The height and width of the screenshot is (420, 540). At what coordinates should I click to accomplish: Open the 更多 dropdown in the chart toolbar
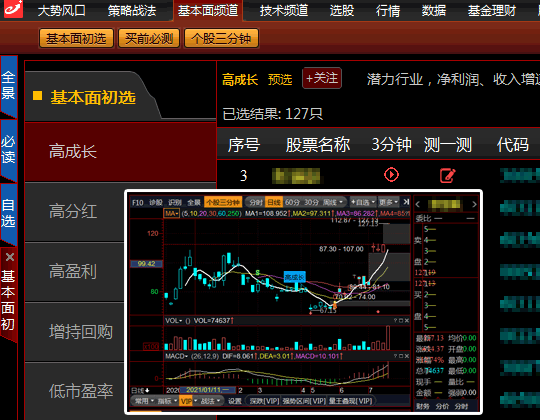(x=389, y=202)
